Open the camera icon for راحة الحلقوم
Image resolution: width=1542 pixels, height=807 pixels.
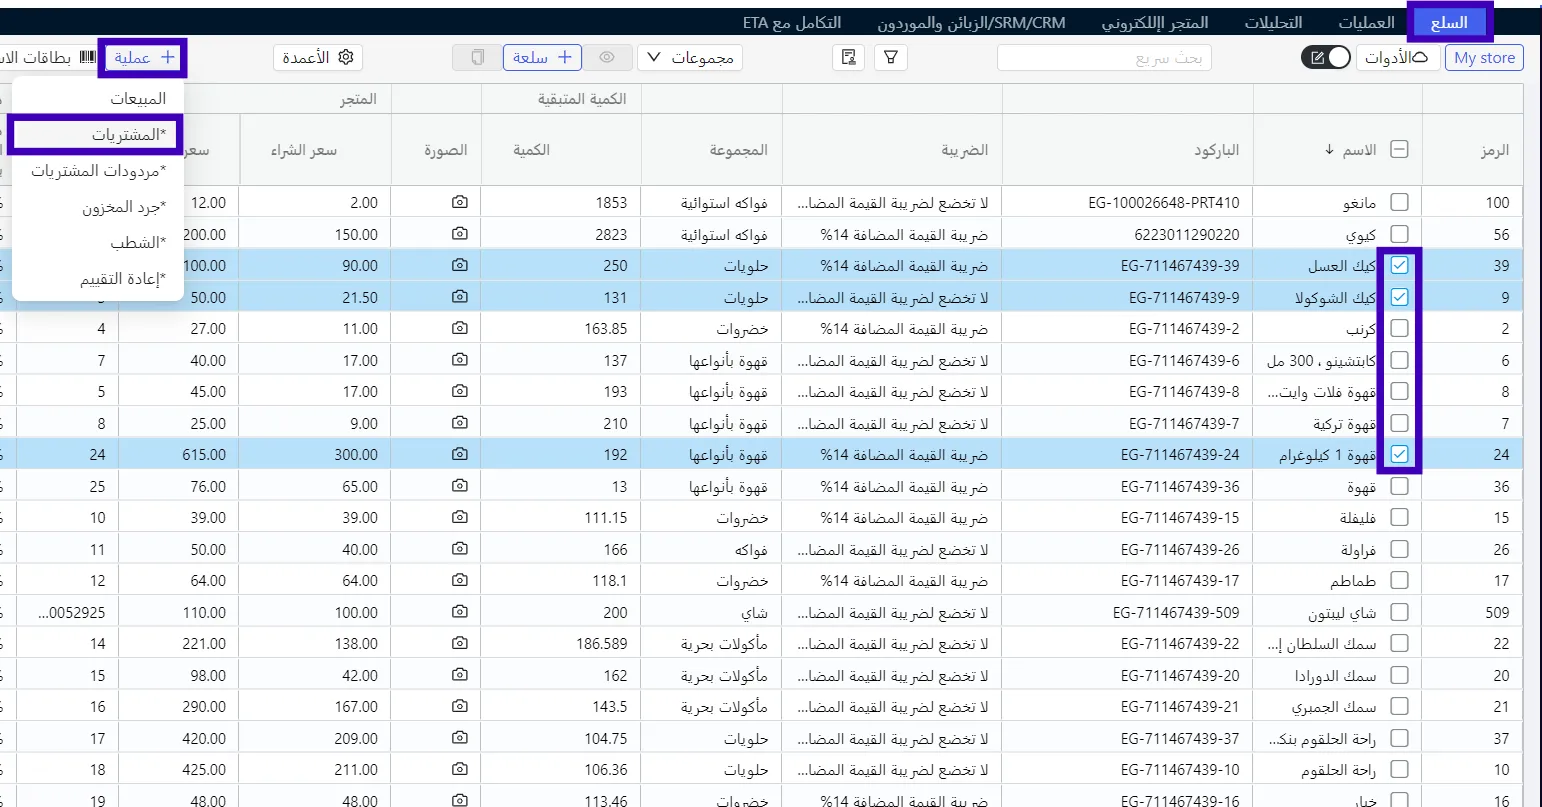click(x=459, y=769)
